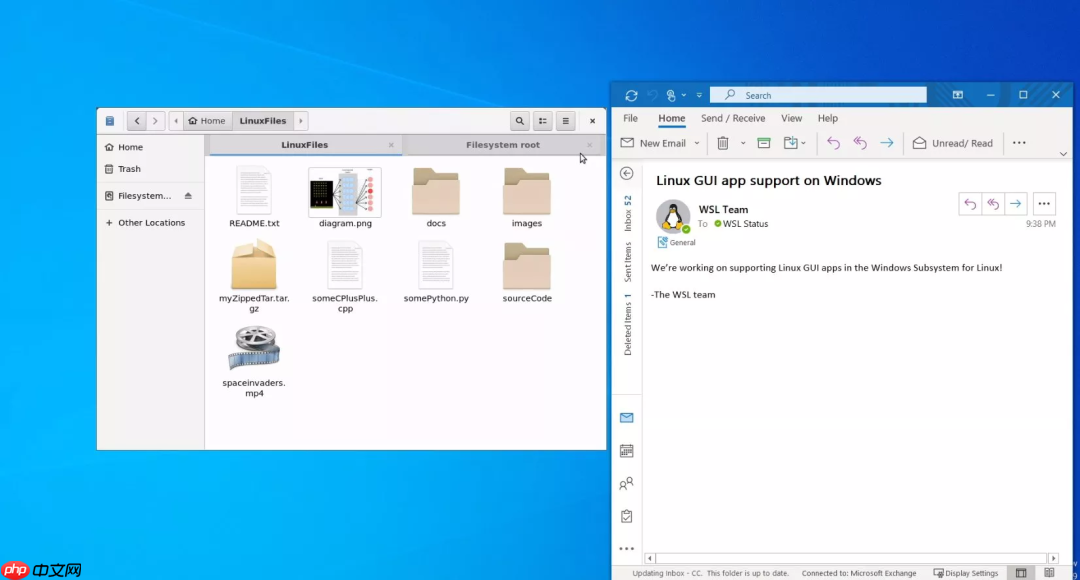
Task: Expand the Delete dropdown arrow
Action: click(x=743, y=143)
